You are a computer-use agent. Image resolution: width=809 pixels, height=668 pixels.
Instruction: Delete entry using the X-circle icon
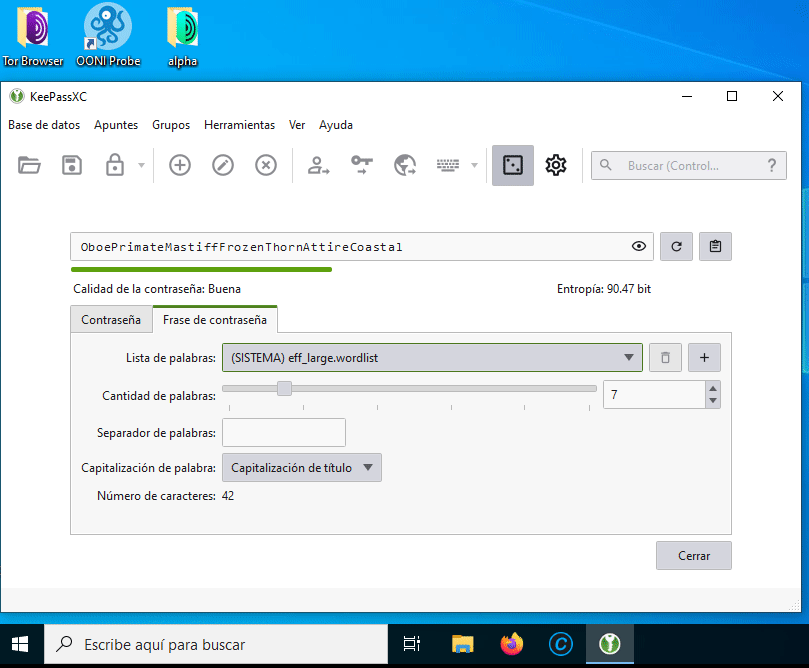(266, 166)
